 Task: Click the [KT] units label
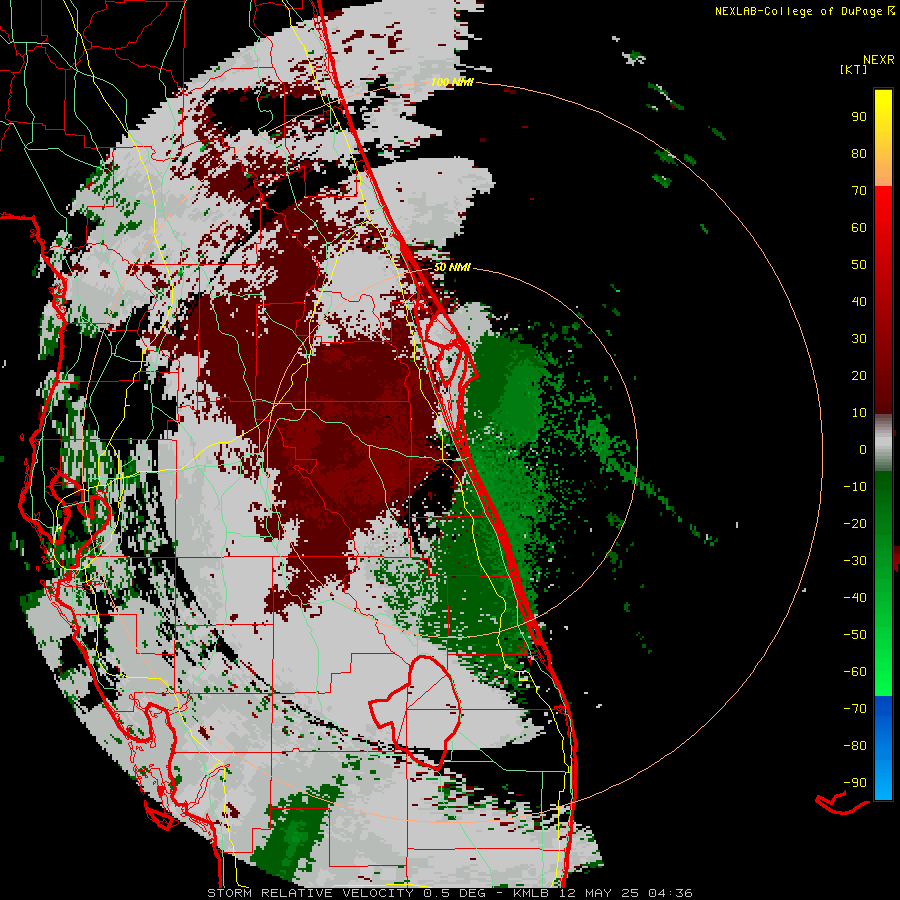pyautogui.click(x=853, y=69)
